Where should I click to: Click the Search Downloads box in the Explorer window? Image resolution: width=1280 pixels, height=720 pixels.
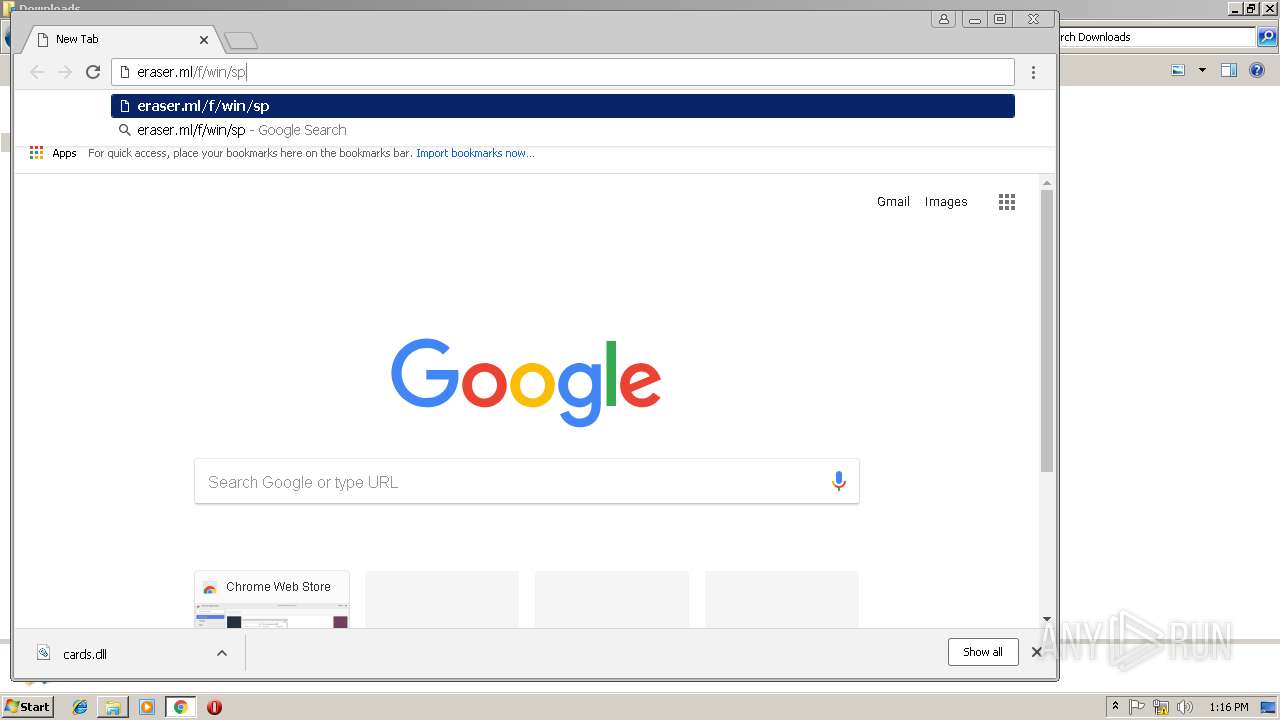click(1156, 37)
